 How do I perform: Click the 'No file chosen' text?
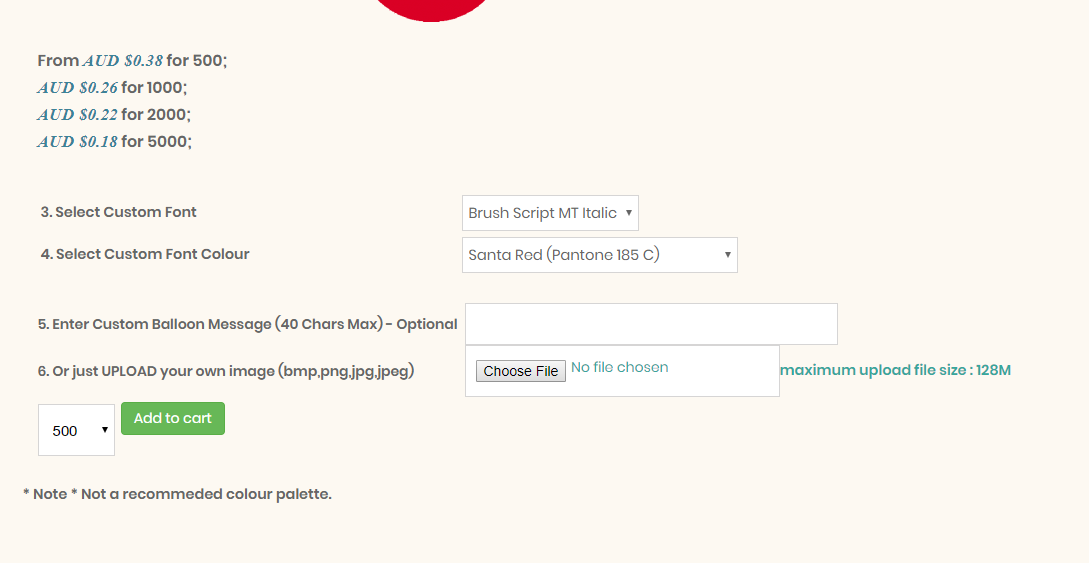[620, 367]
